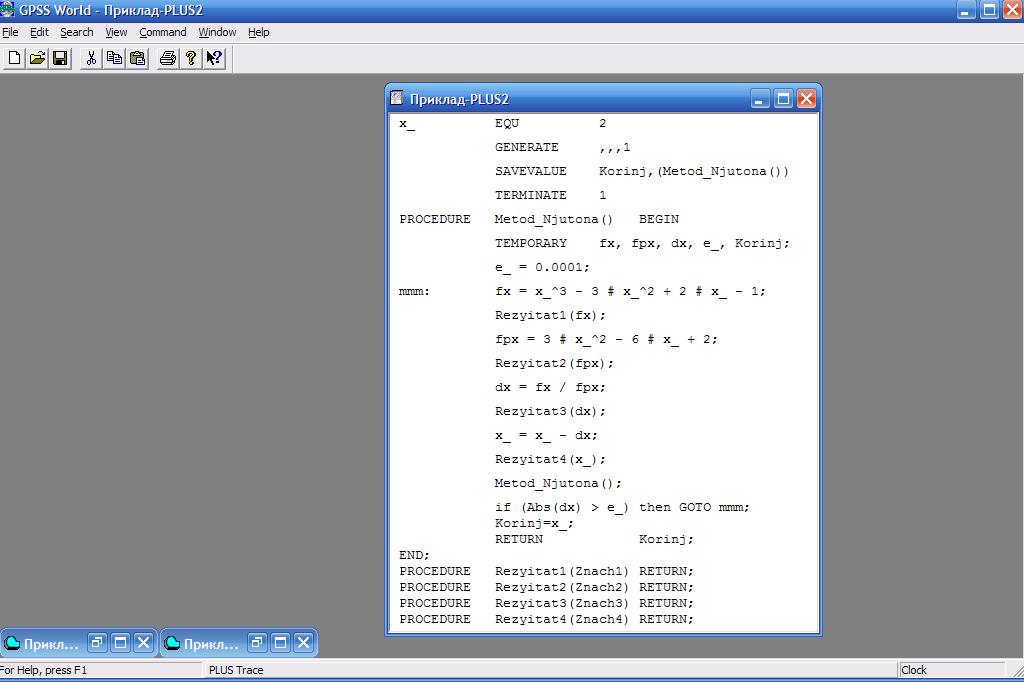Click the 'TERMINATE' block text
Viewport: 1024px width, 682px height.
coord(530,195)
